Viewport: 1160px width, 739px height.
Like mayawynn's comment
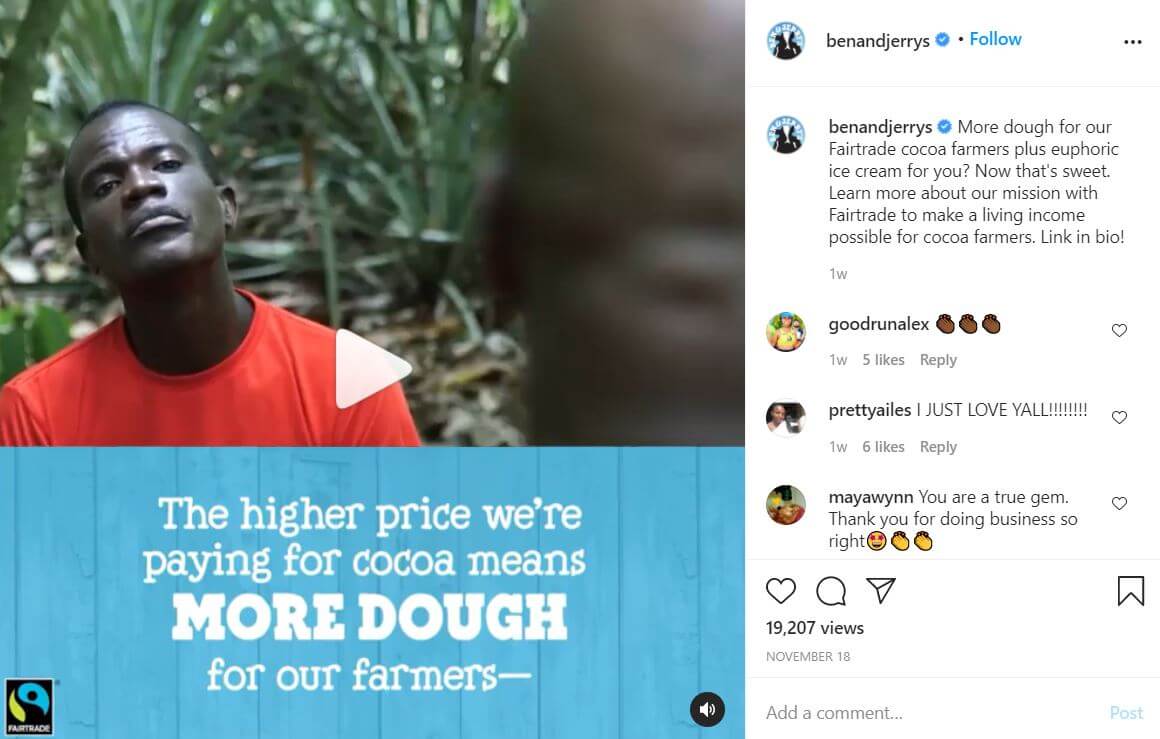1119,504
